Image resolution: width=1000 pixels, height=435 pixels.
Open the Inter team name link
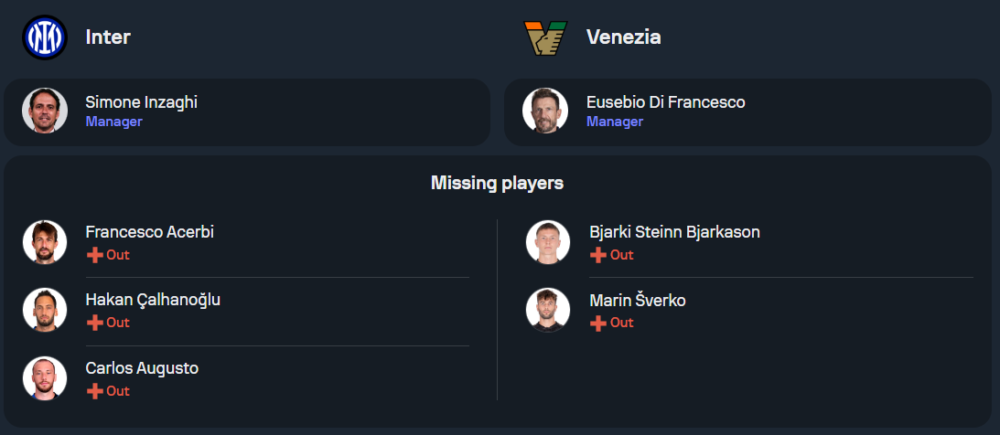(x=108, y=37)
